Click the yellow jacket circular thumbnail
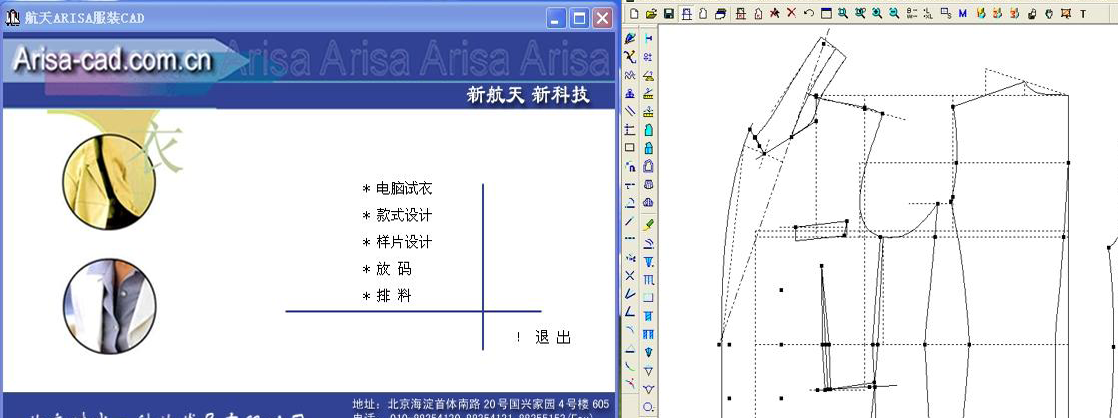This screenshot has width=1118, height=418. click(x=109, y=181)
